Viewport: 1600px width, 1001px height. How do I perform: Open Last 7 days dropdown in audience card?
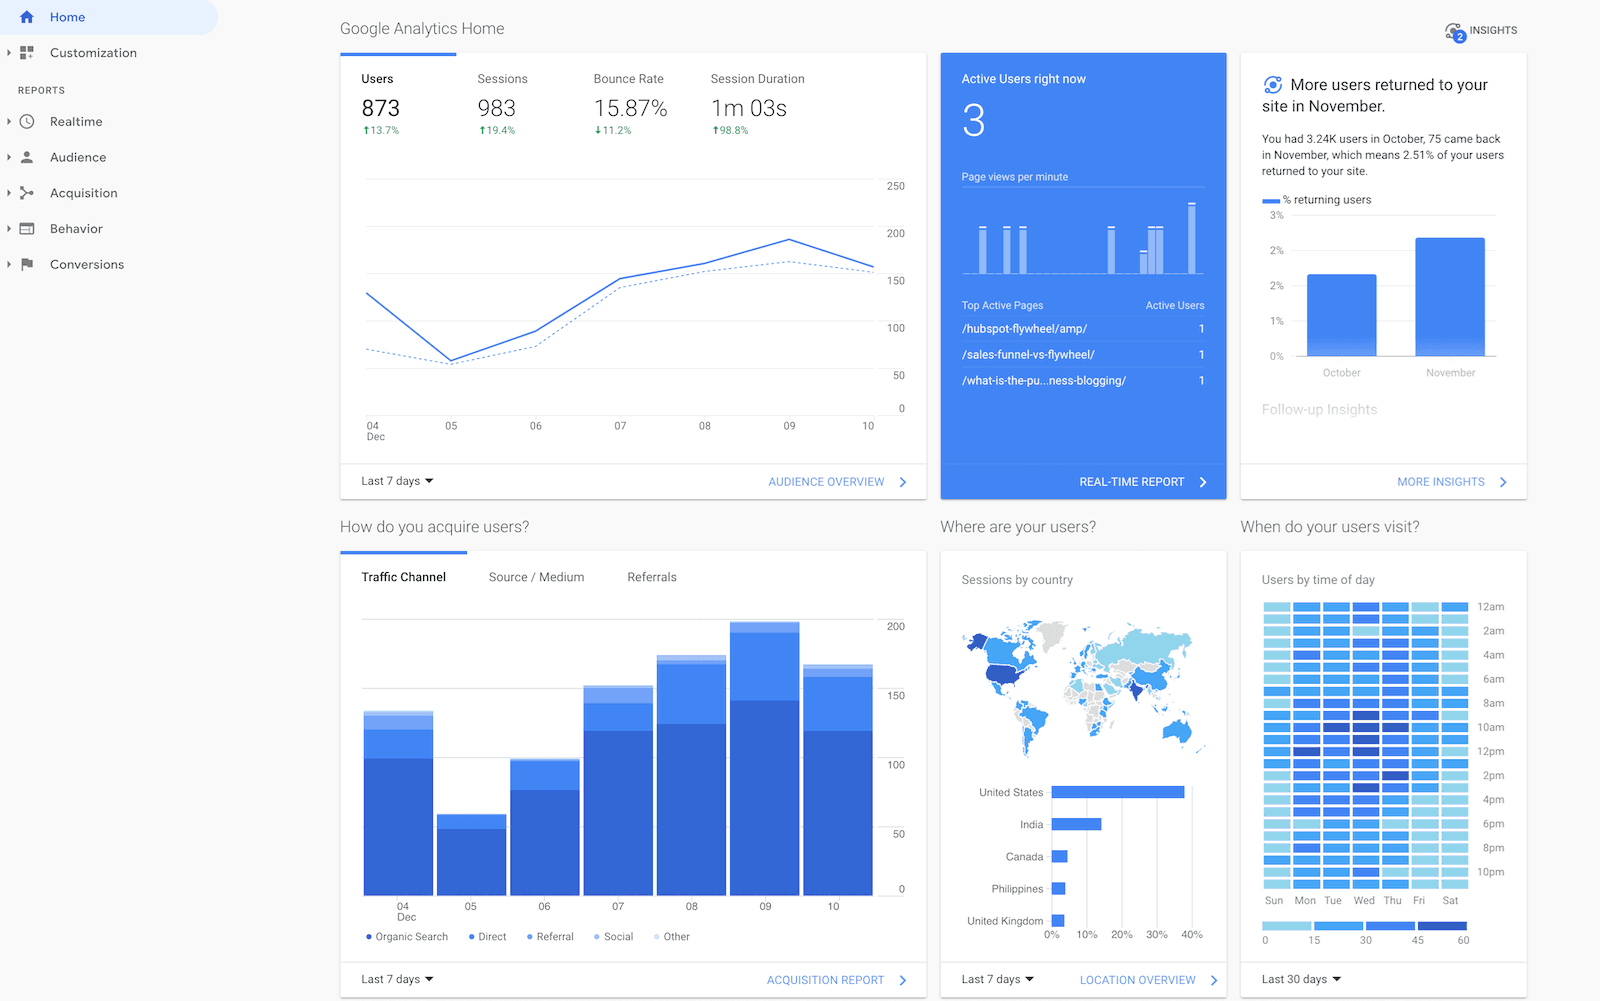pyautogui.click(x=397, y=481)
